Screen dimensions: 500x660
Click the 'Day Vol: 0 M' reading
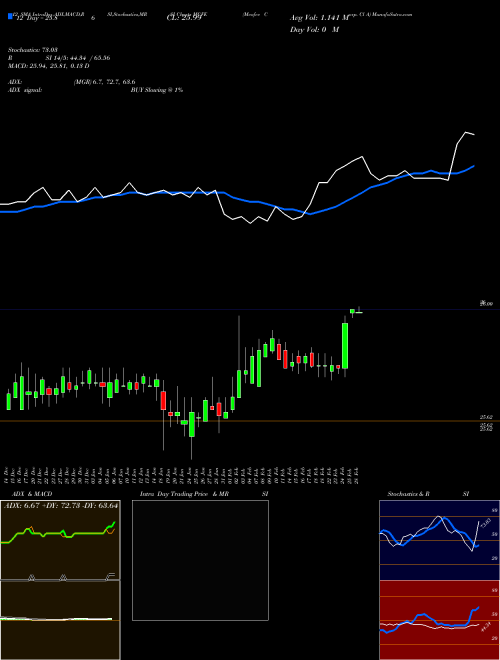click(x=314, y=29)
